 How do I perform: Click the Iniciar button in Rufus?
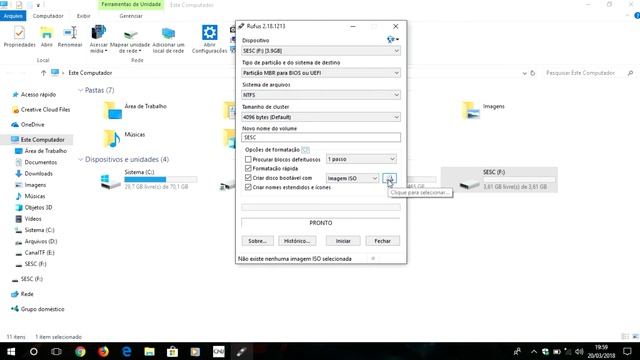[343, 241]
